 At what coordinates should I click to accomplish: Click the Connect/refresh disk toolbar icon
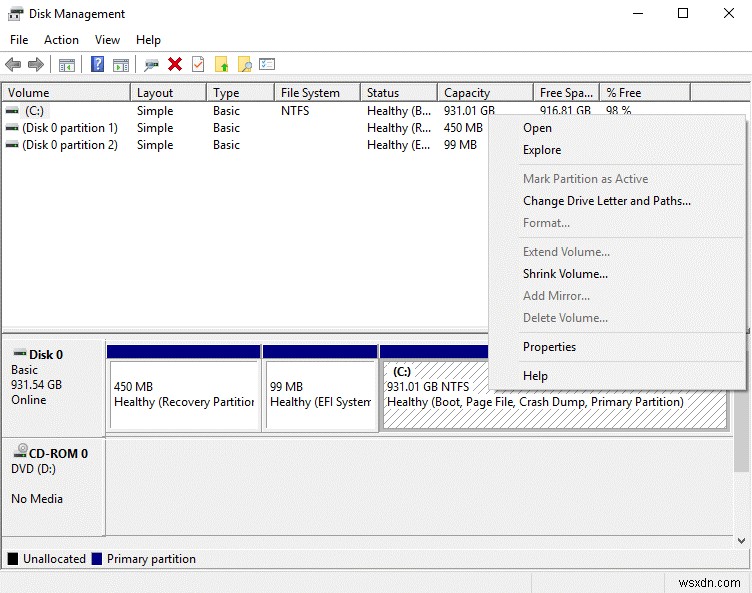click(x=151, y=65)
